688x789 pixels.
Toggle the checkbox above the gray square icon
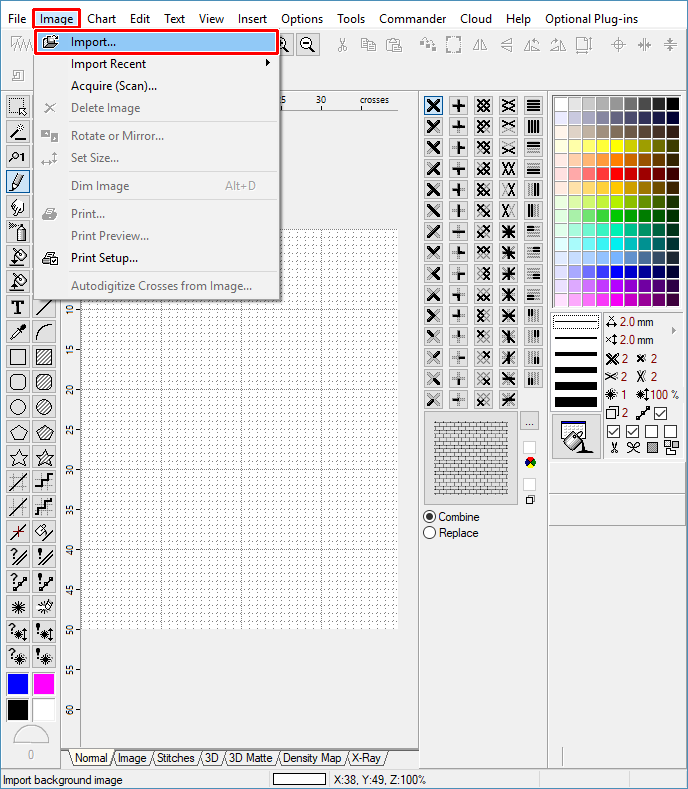pyautogui.click(x=651, y=432)
